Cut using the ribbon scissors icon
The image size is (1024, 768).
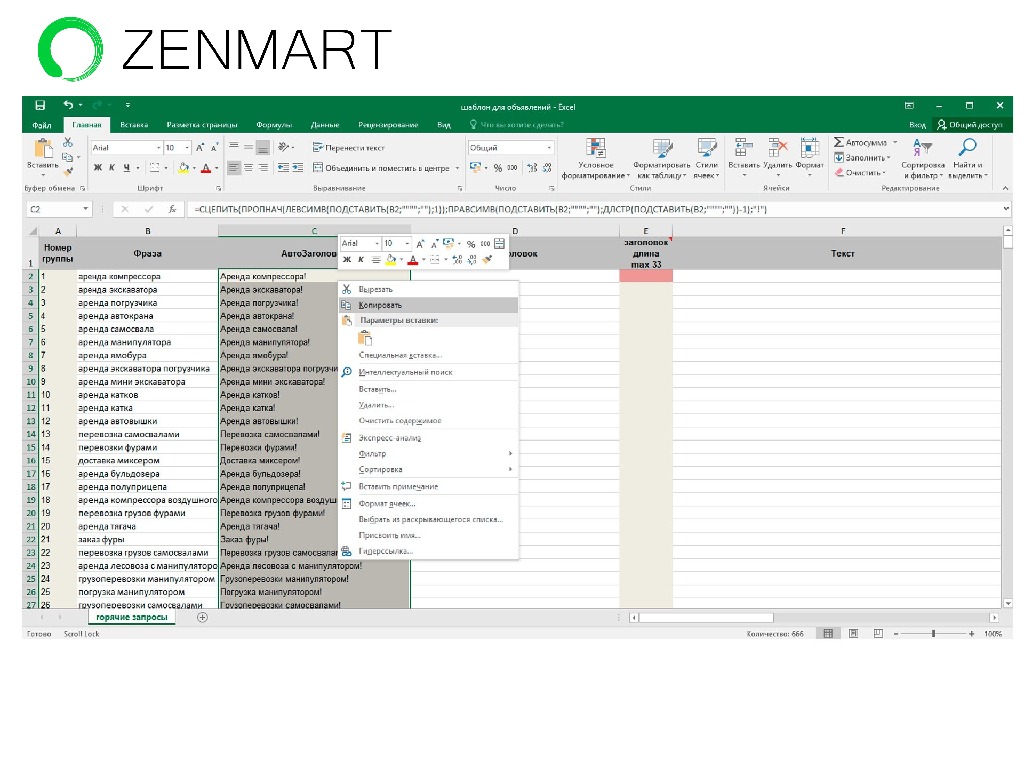[67, 142]
